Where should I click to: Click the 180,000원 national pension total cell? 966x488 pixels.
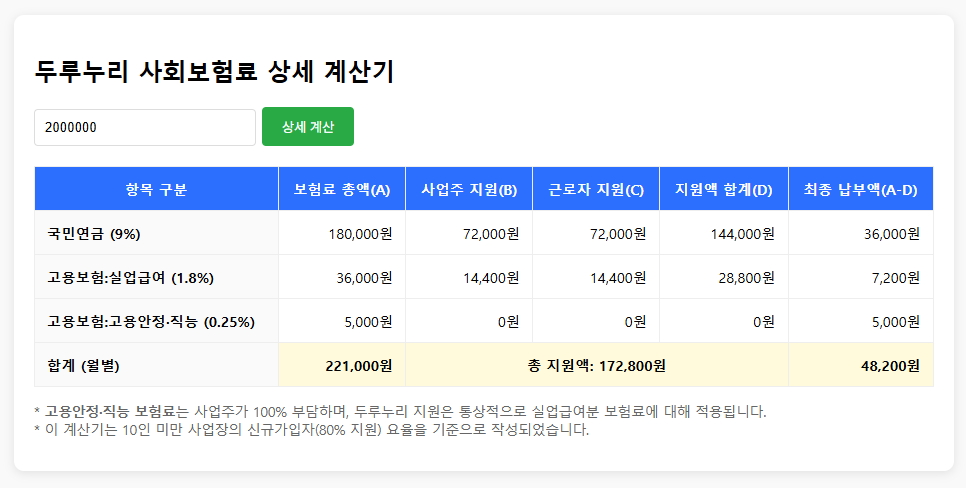coord(360,233)
